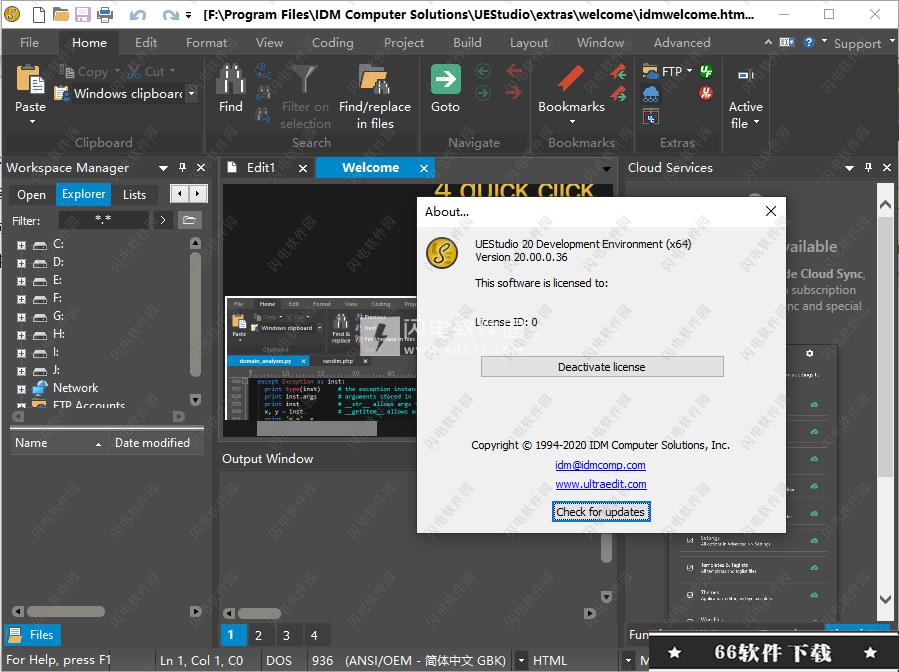Click Deactivate license button
This screenshot has height=672, width=899.
click(x=602, y=367)
